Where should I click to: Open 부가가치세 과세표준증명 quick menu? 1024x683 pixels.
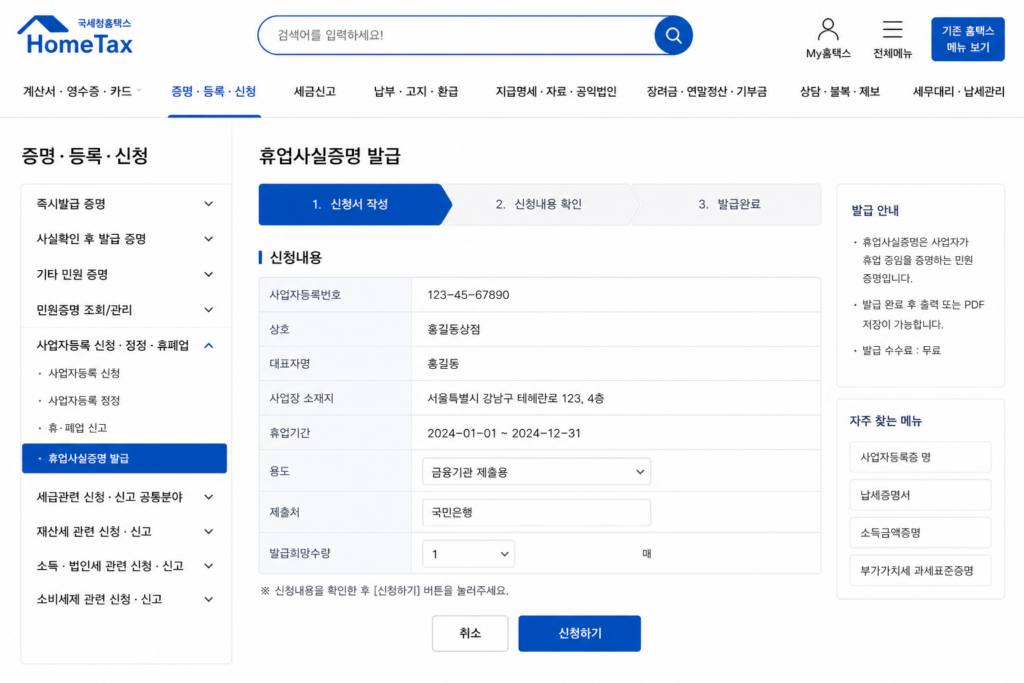click(x=920, y=571)
